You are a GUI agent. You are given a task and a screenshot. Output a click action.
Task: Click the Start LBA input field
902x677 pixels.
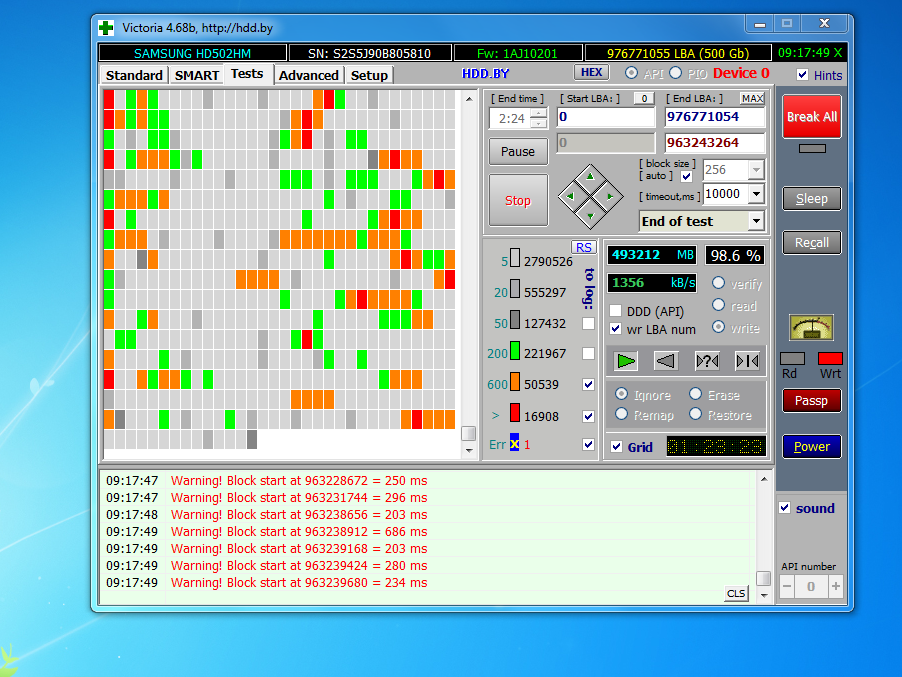606,117
